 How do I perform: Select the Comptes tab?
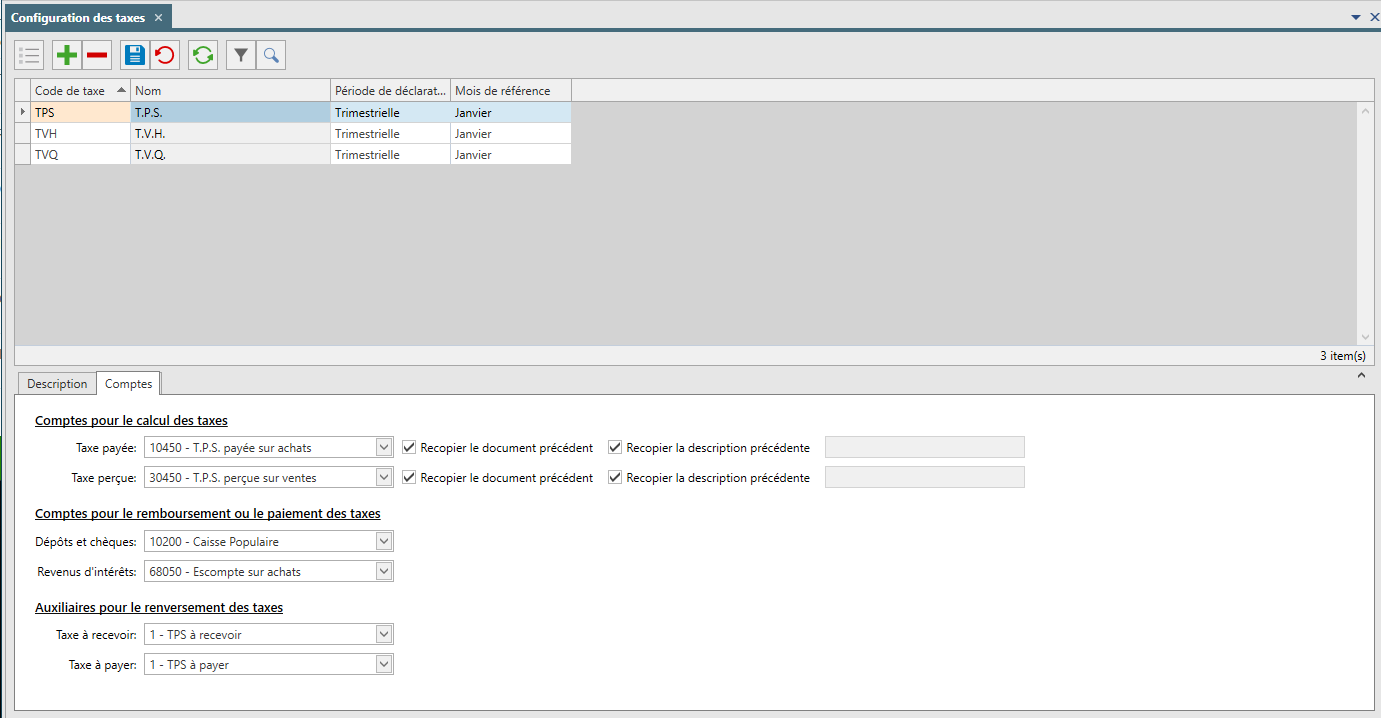(129, 384)
